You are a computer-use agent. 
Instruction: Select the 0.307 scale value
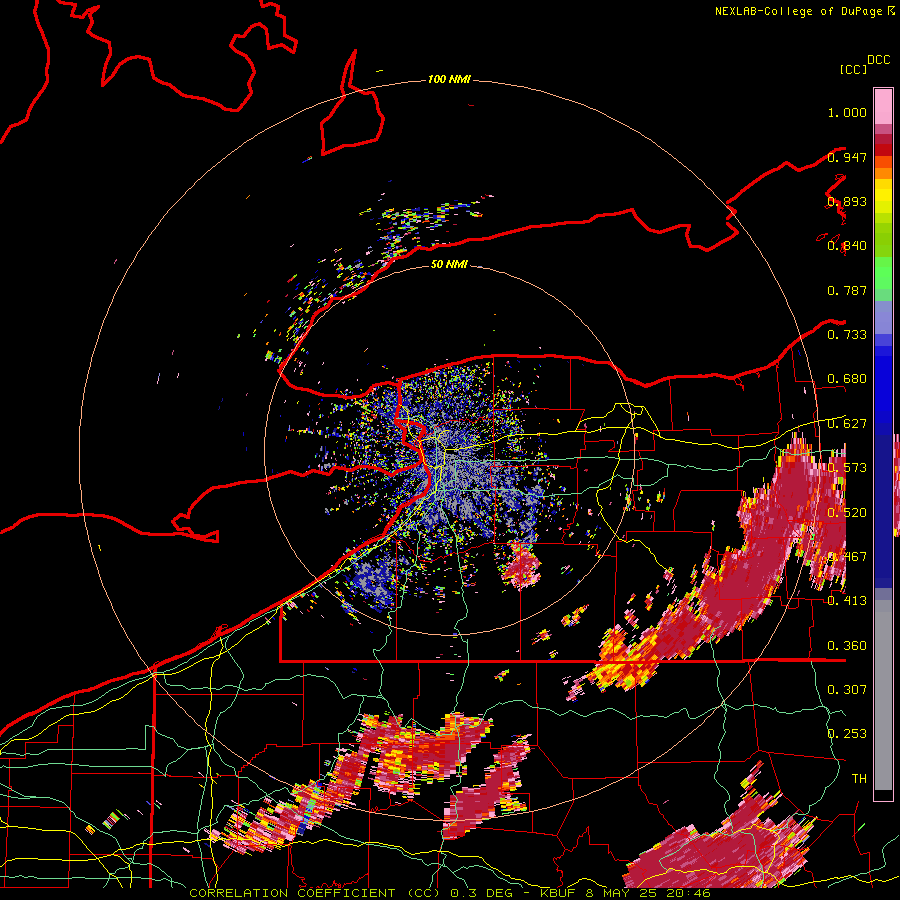point(847,689)
